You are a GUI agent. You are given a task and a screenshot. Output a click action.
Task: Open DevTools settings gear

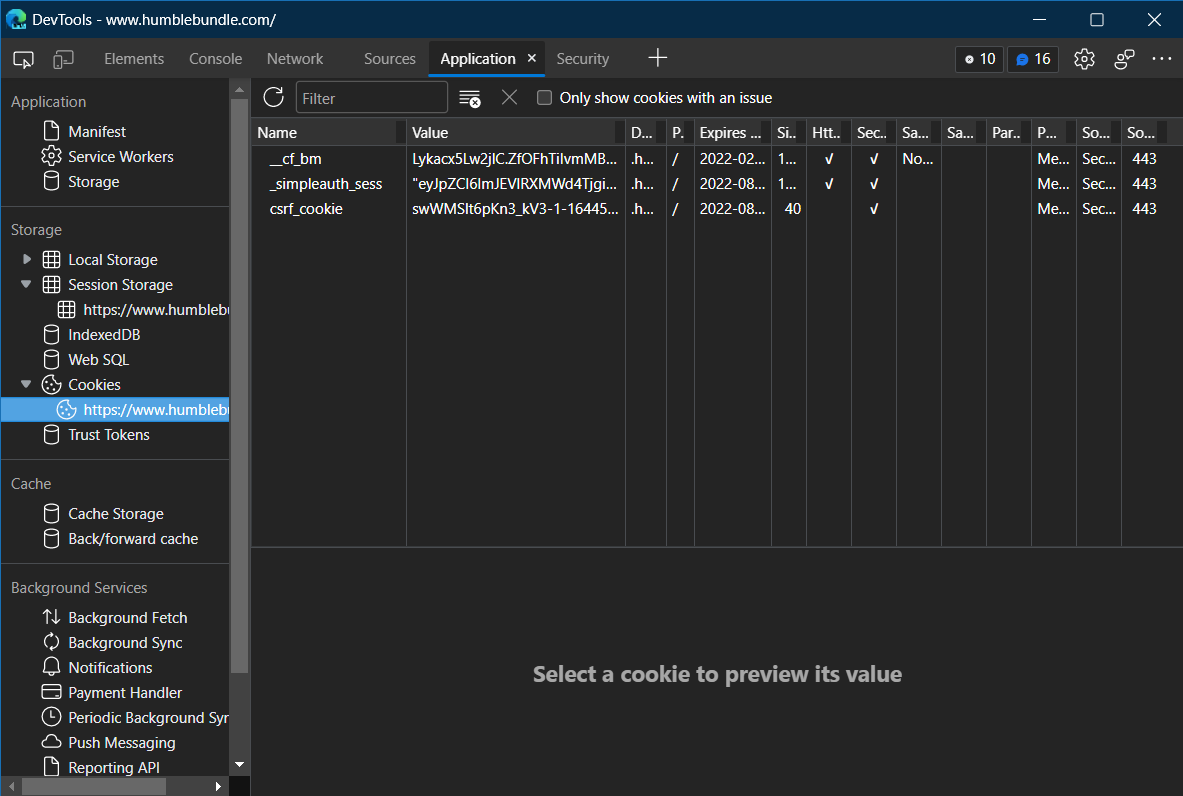point(1084,59)
